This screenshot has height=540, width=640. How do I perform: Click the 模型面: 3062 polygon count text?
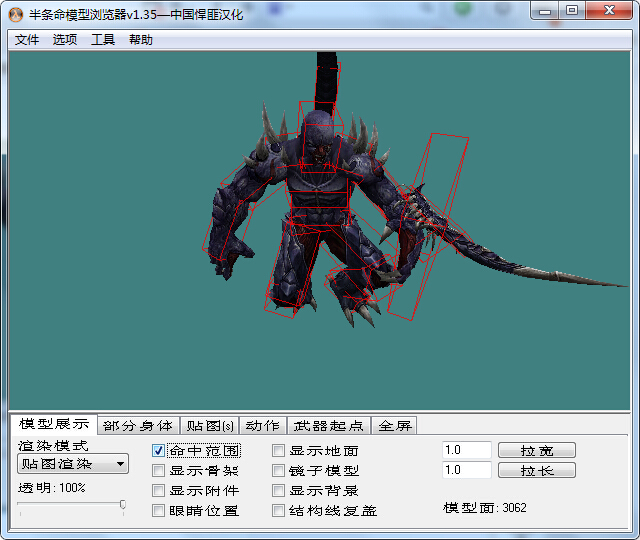point(484,508)
